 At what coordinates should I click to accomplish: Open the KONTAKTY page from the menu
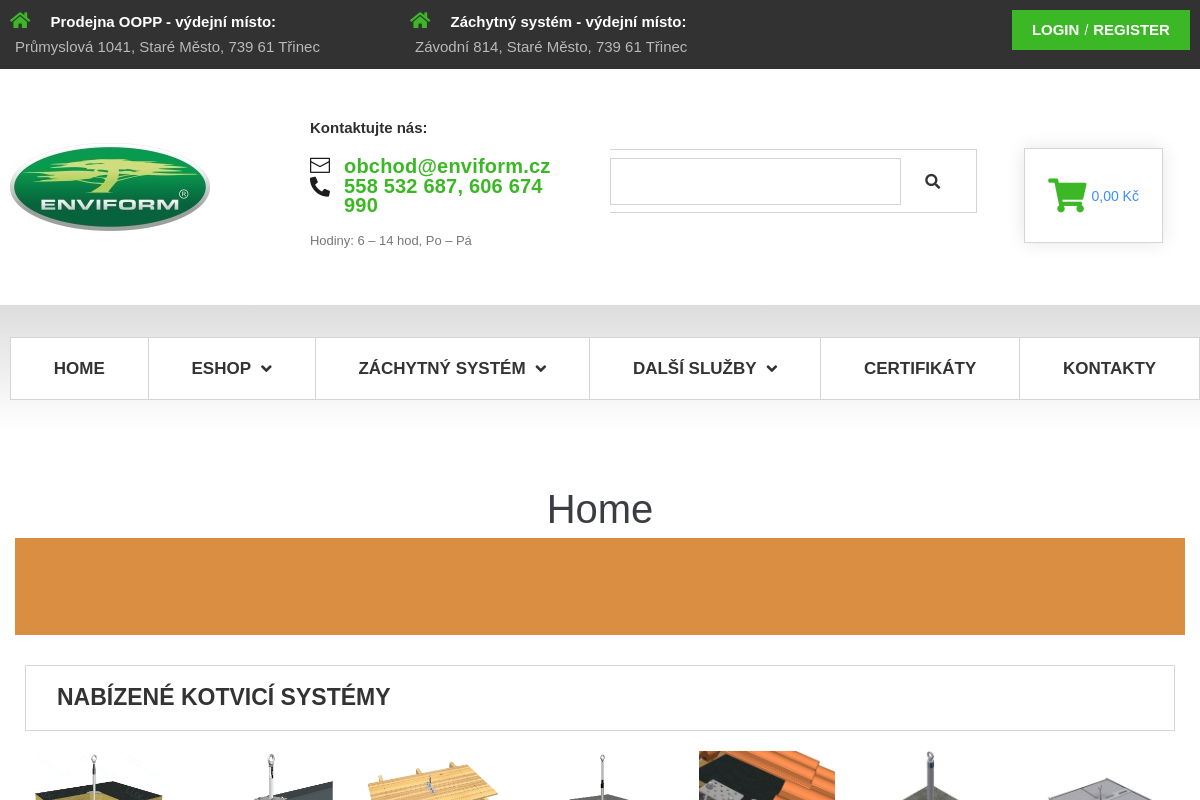coord(1109,368)
